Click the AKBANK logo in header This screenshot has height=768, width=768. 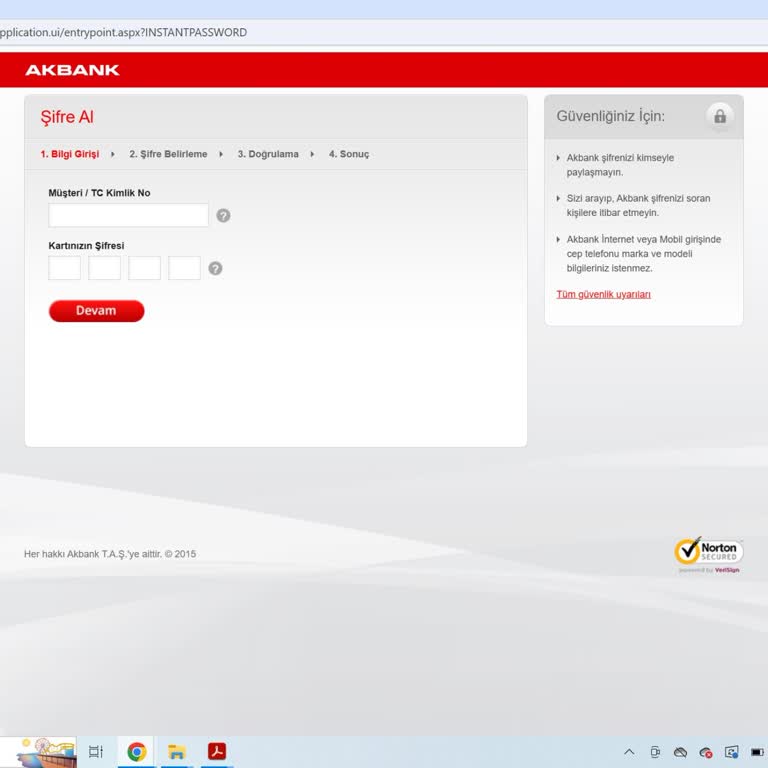coord(72,70)
